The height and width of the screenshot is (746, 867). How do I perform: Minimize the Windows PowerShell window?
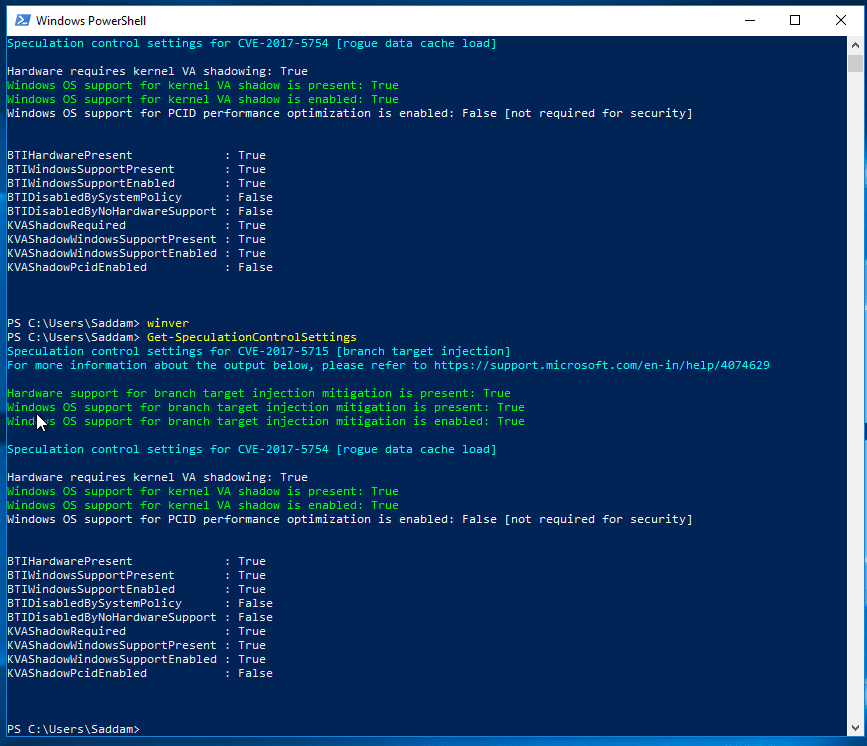click(750, 20)
